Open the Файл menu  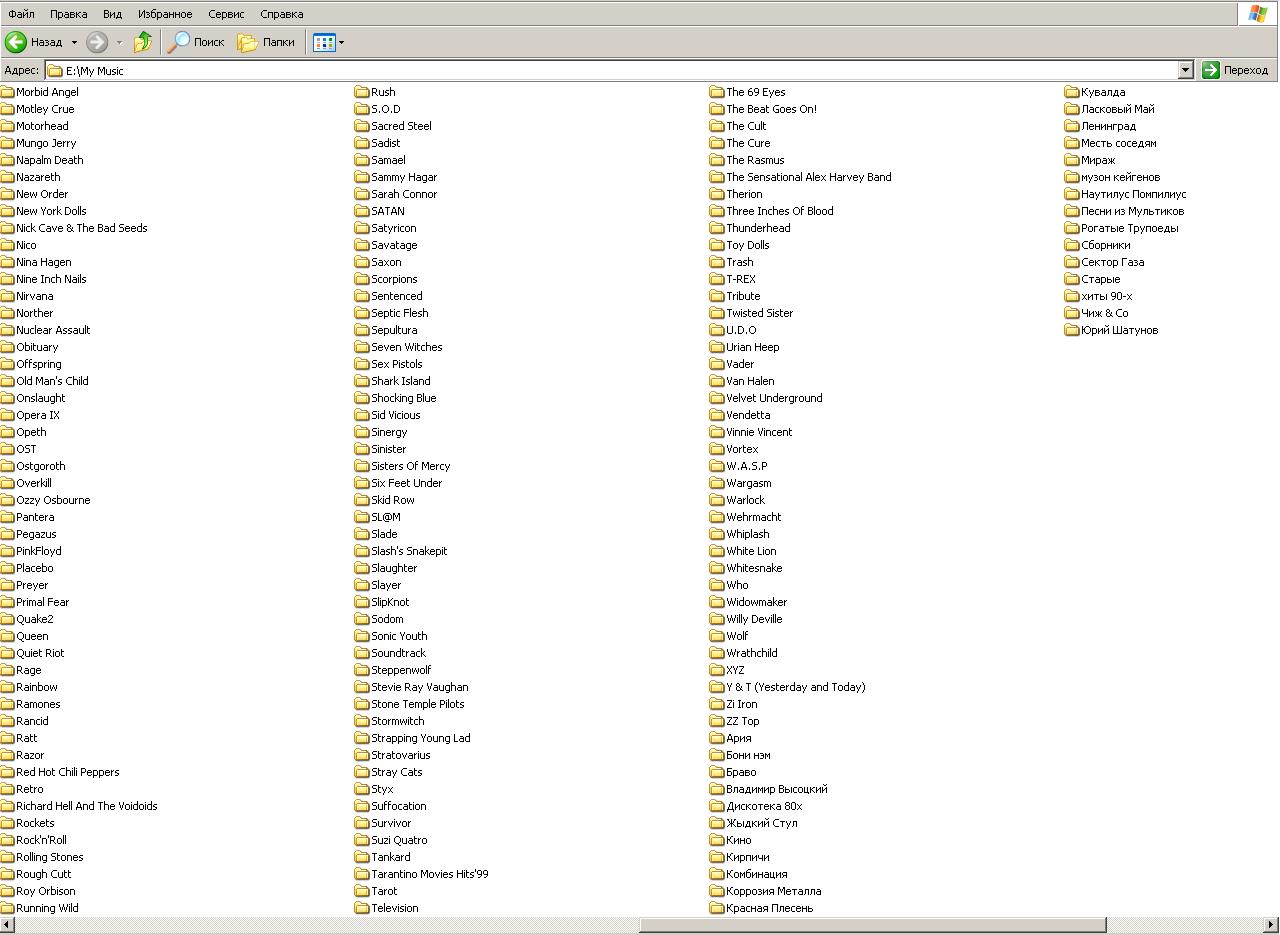[21, 14]
